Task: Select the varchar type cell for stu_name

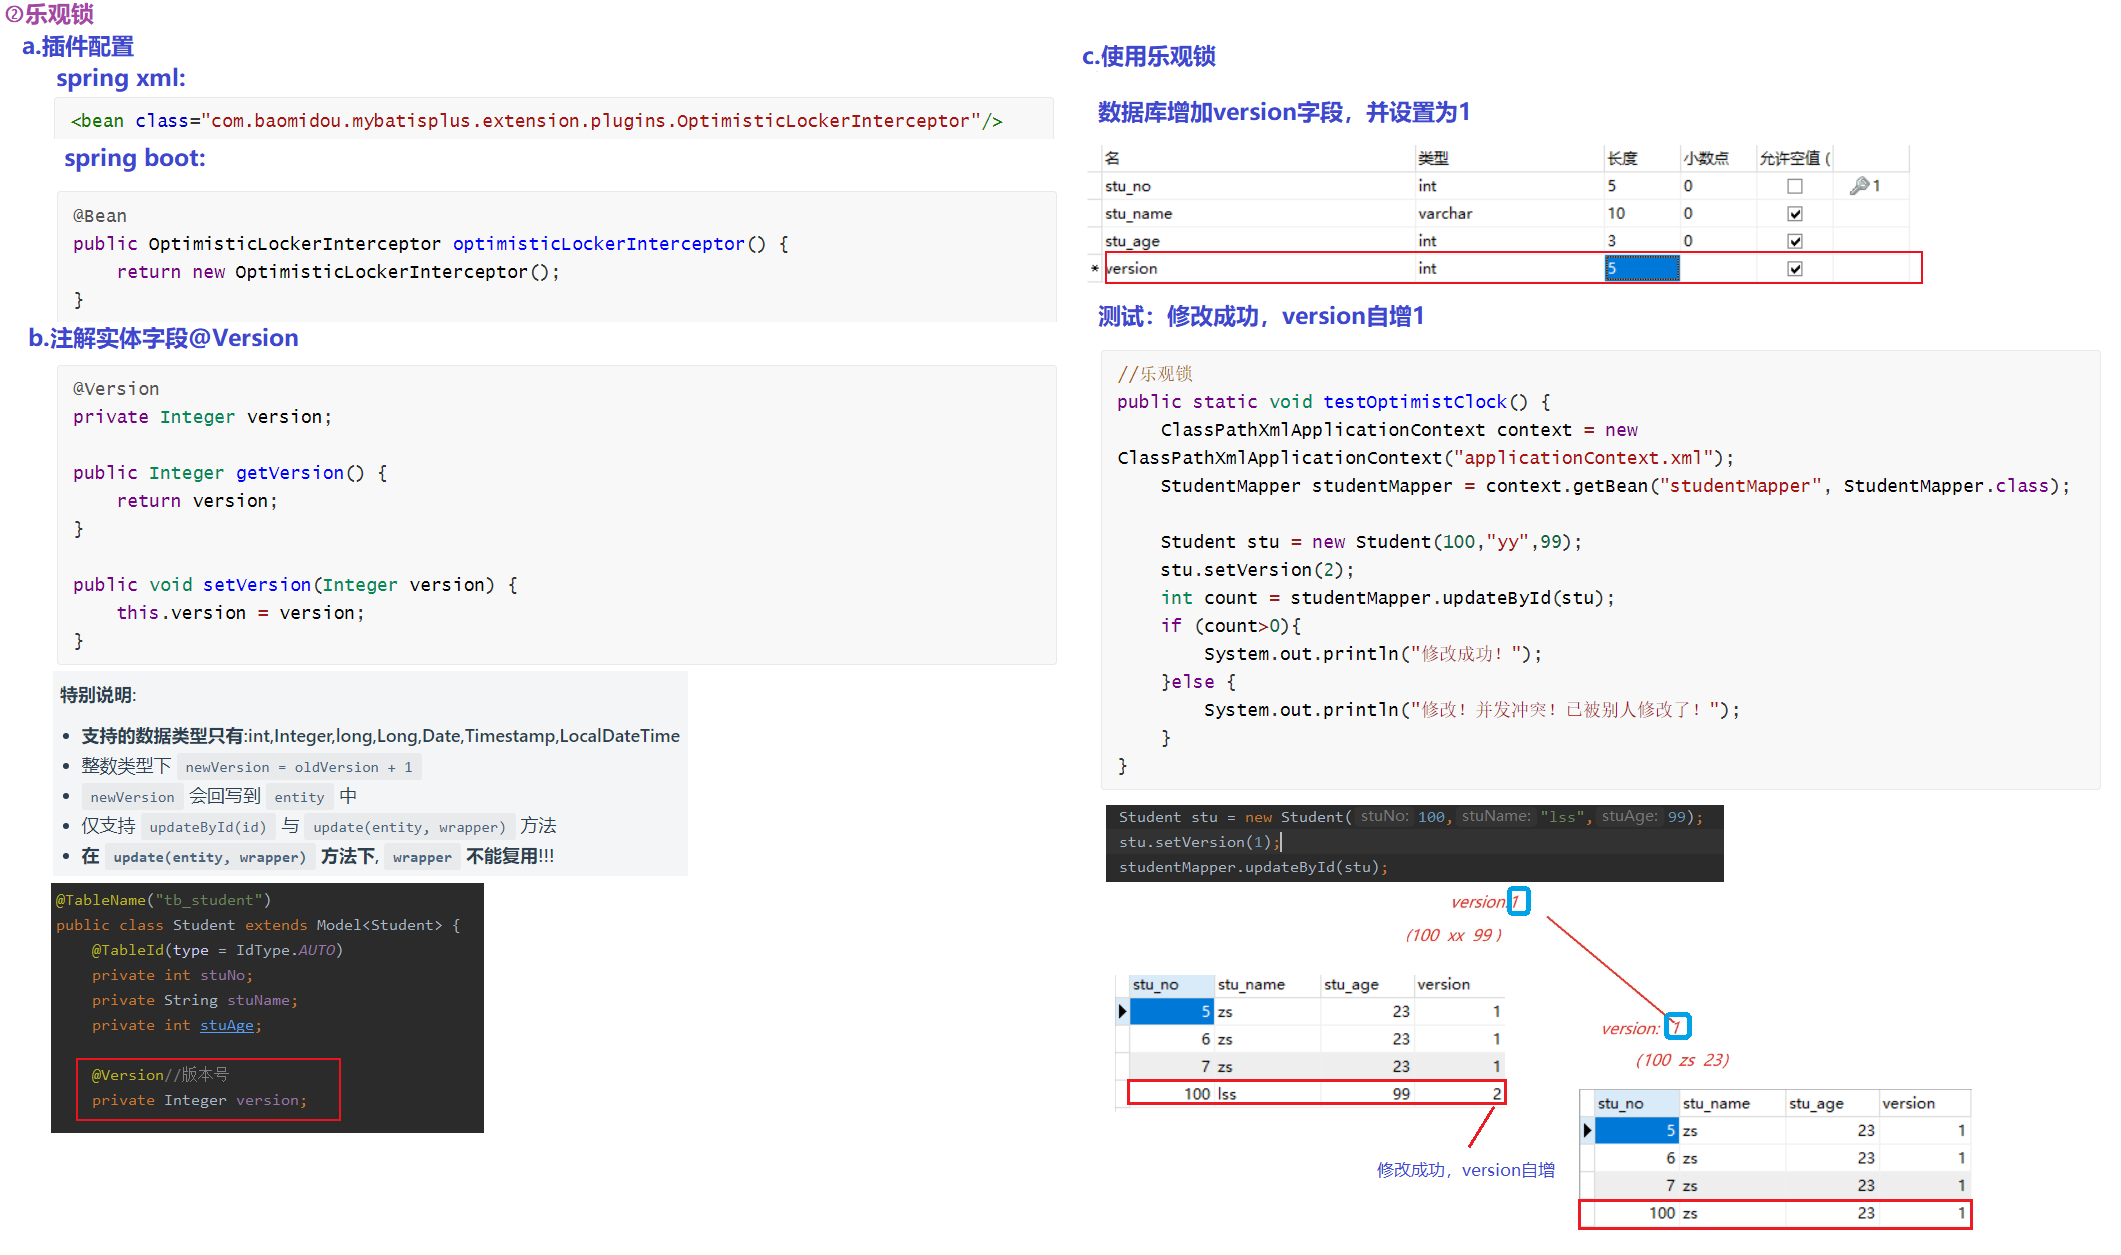Action: click(x=1445, y=214)
